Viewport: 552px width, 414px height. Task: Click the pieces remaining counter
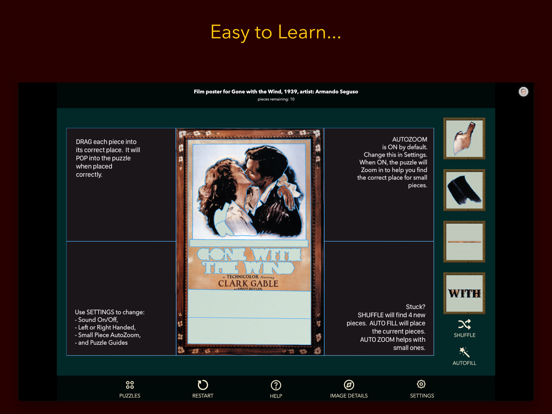(276, 99)
